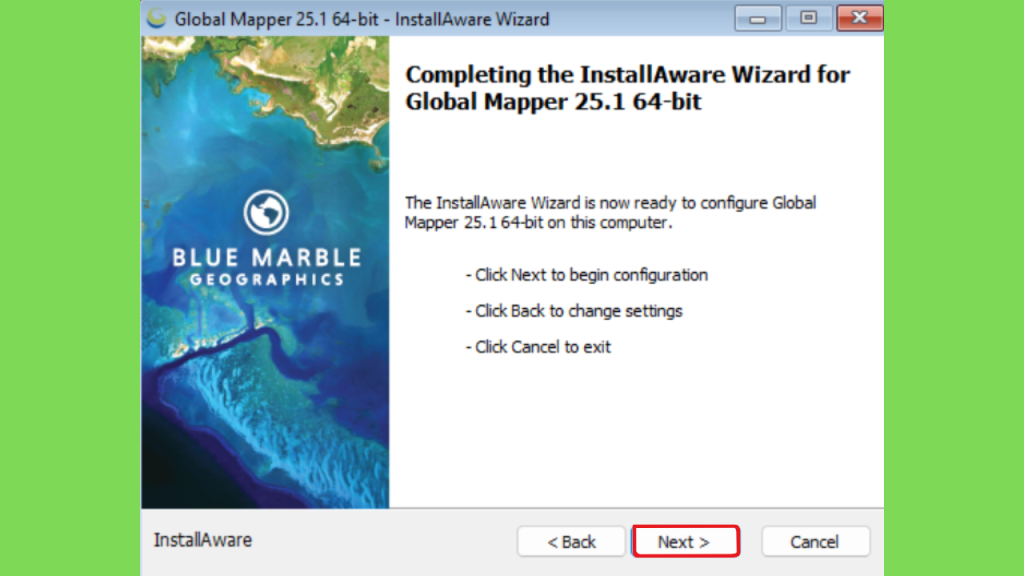Screen dimensions: 1024x576
Task: Go back with the < Back button
Action: click(571, 541)
